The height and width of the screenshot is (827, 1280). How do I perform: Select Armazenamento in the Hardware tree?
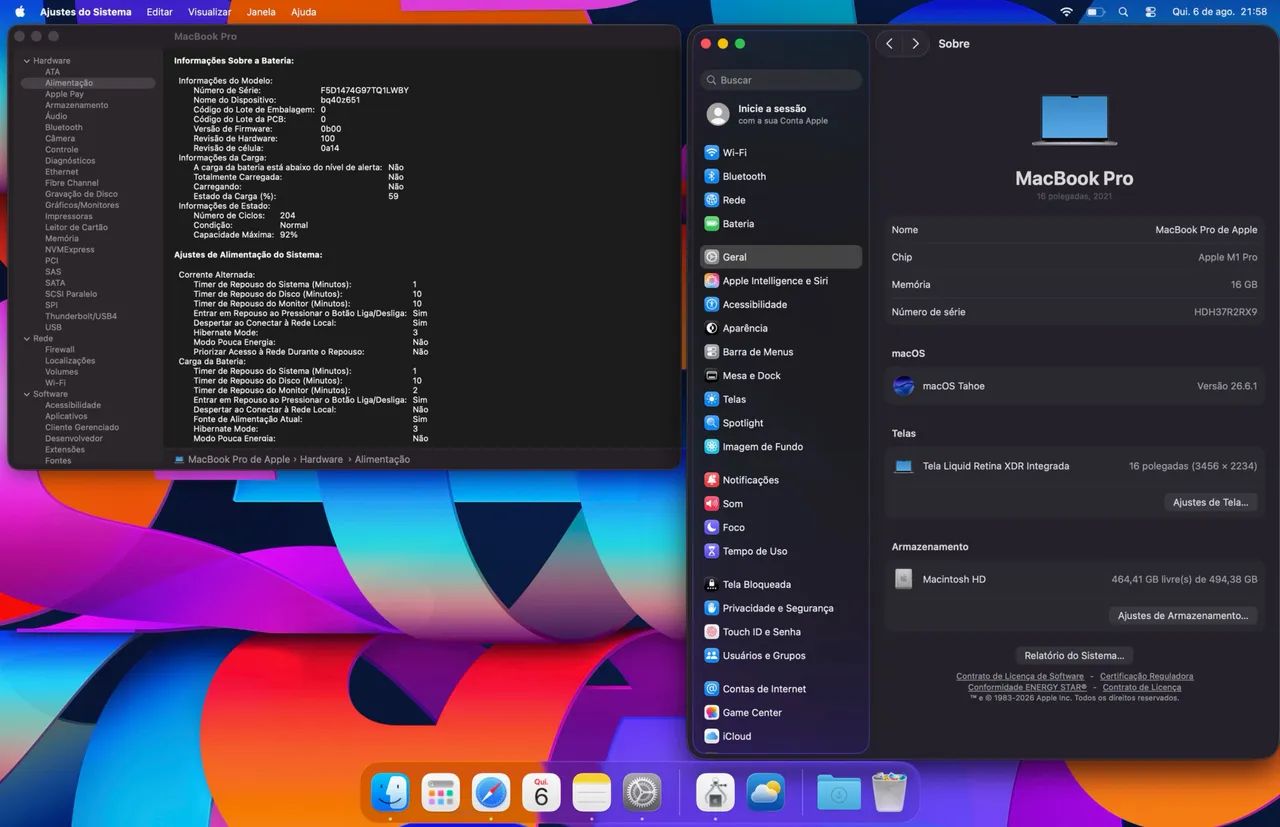[77, 105]
